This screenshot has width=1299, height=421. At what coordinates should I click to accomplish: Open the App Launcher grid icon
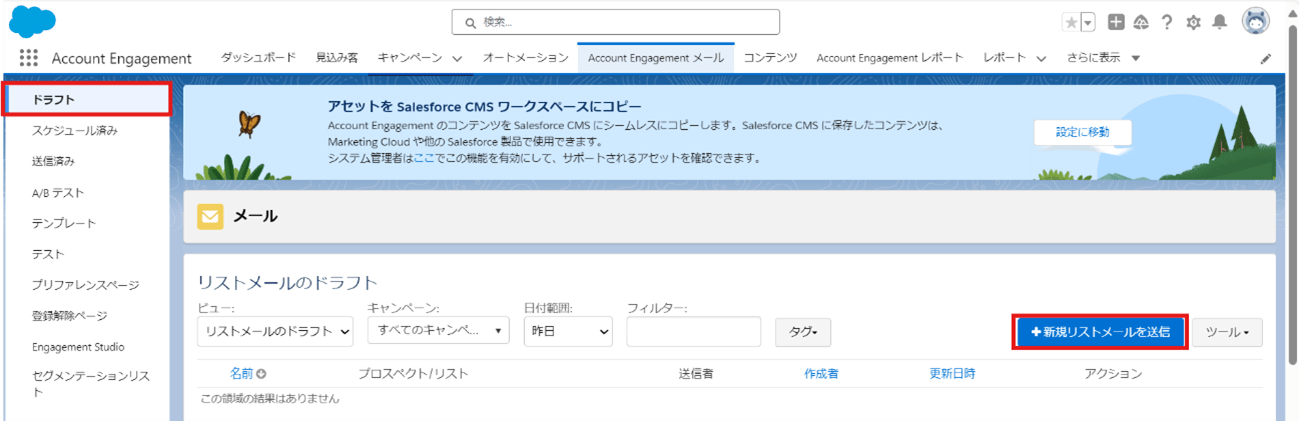[x=28, y=58]
